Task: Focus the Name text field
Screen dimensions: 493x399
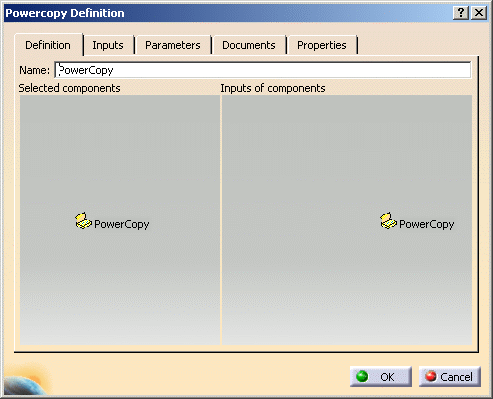Action: click(263, 70)
